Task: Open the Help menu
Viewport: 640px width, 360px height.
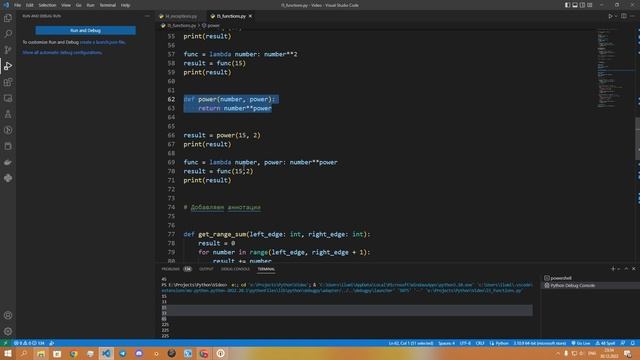Action: [125, 5]
